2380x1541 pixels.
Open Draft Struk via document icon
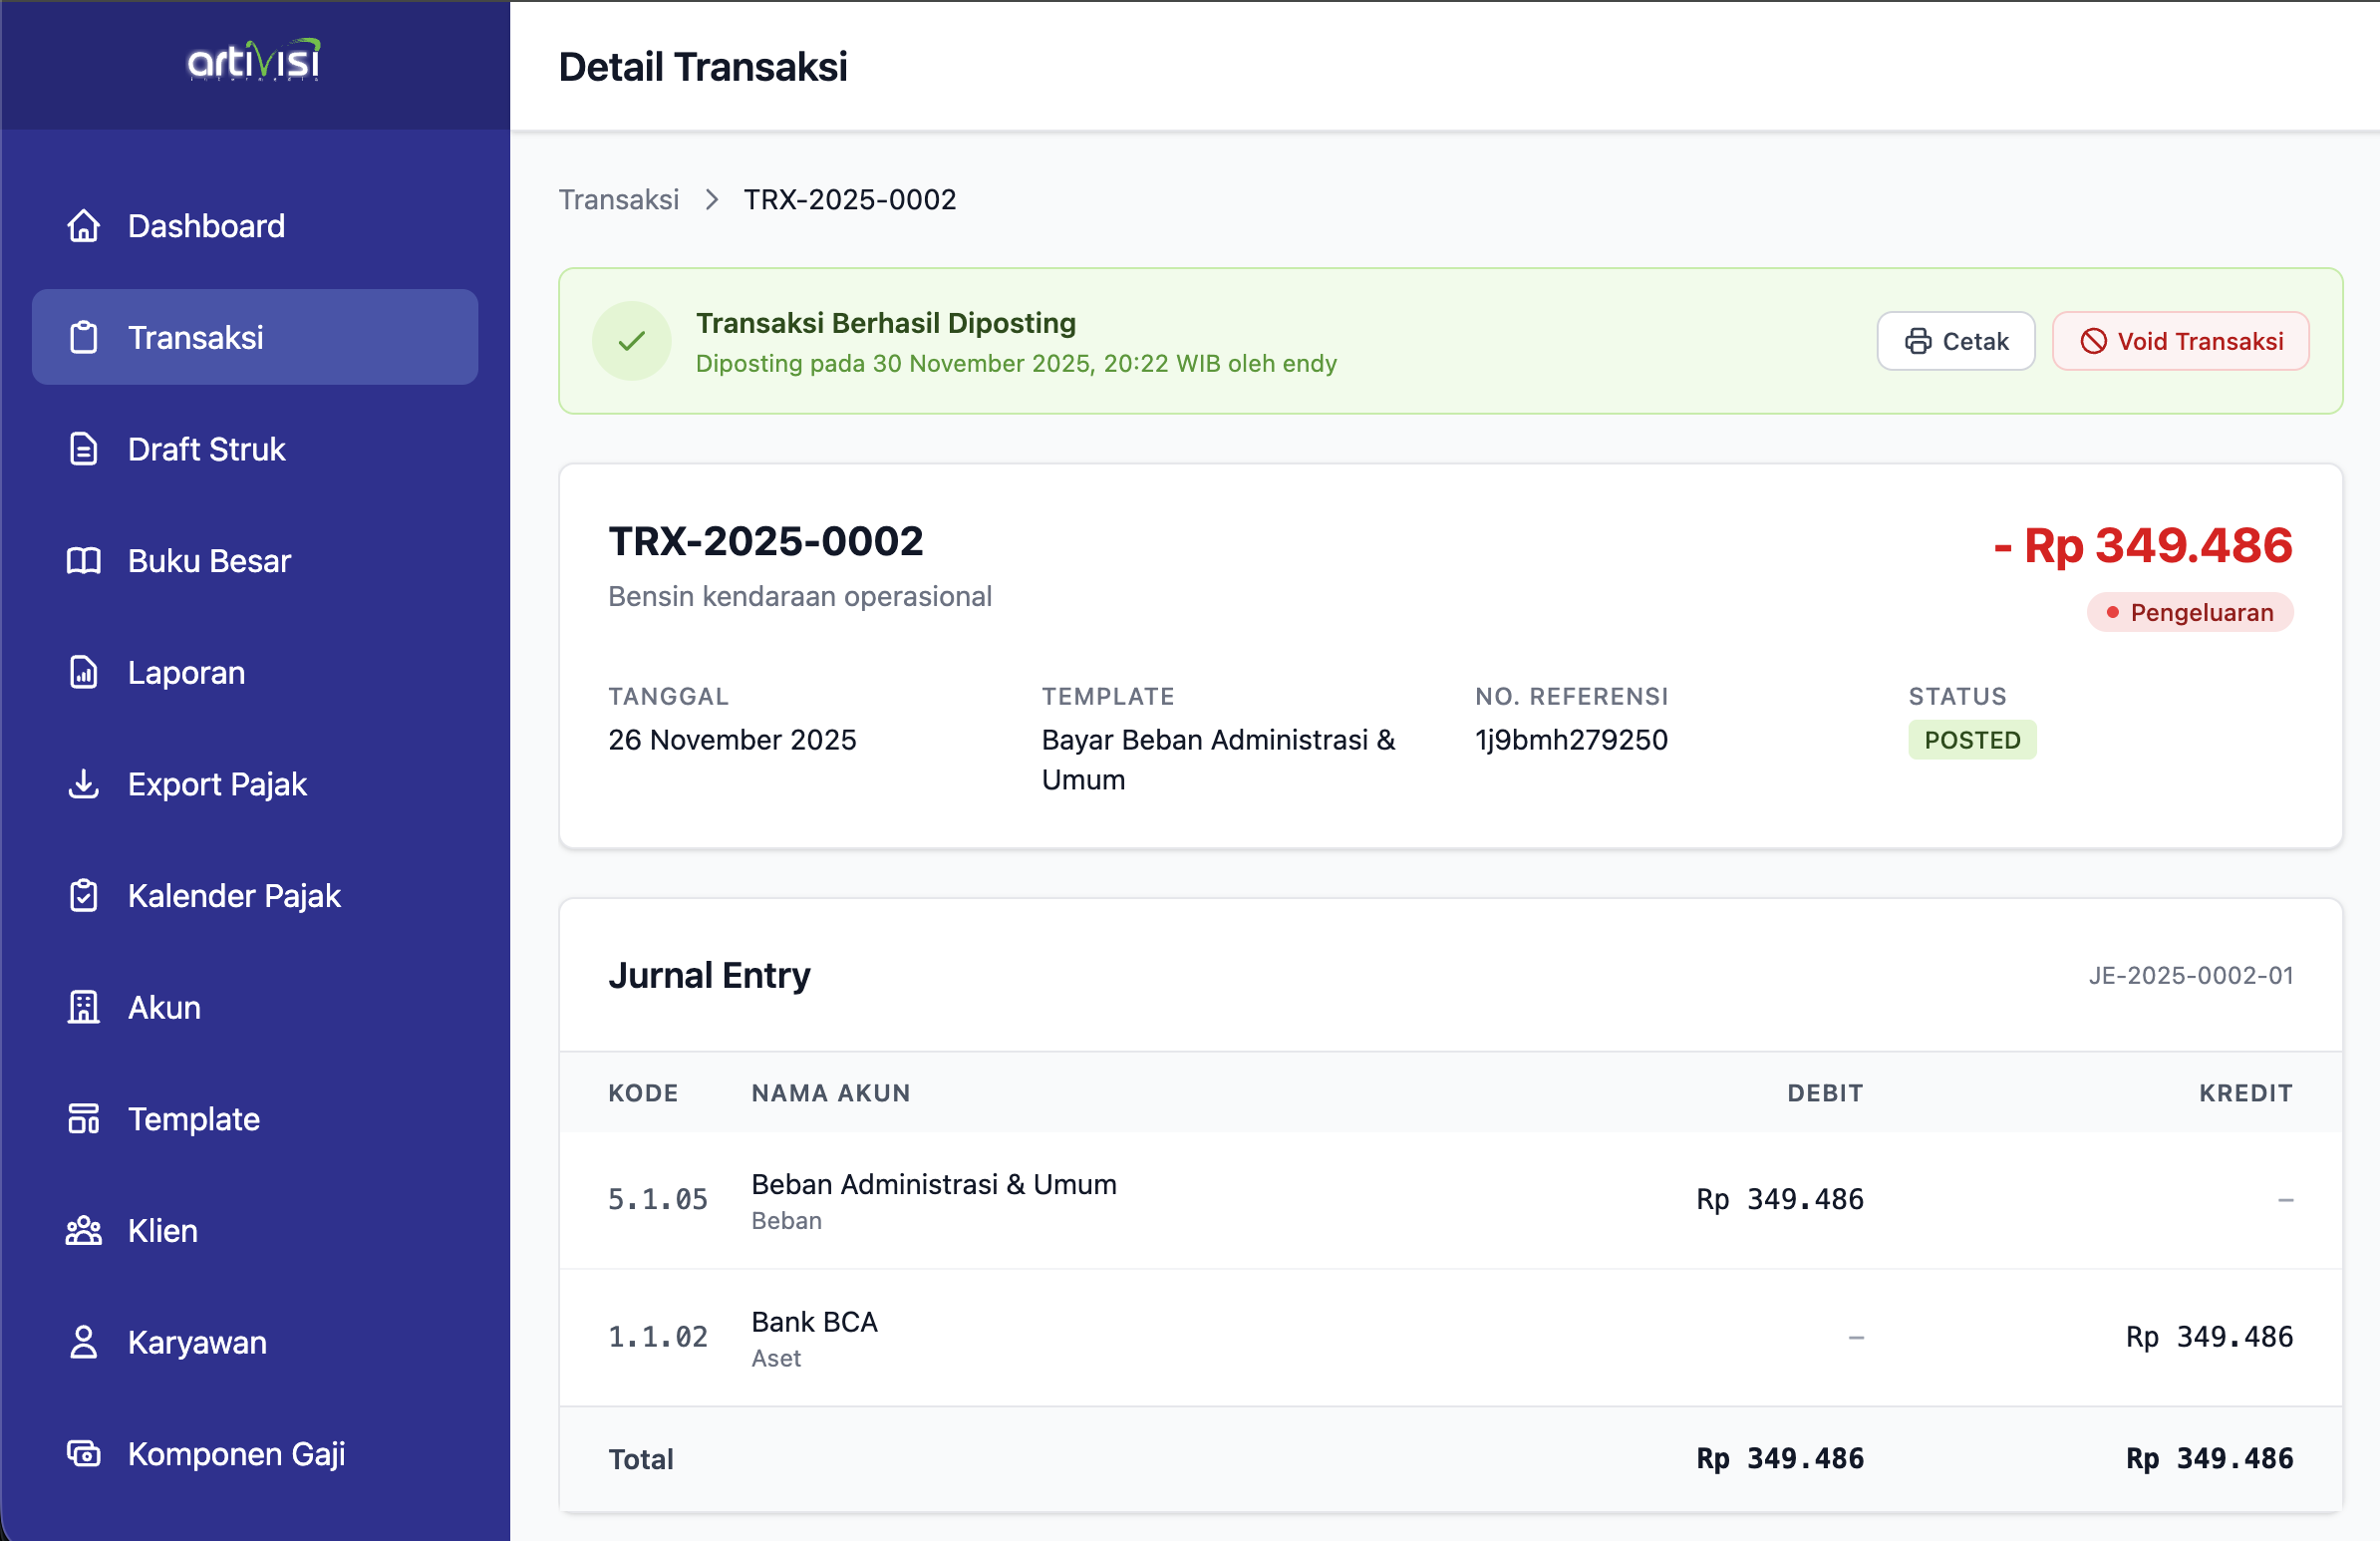tap(84, 449)
